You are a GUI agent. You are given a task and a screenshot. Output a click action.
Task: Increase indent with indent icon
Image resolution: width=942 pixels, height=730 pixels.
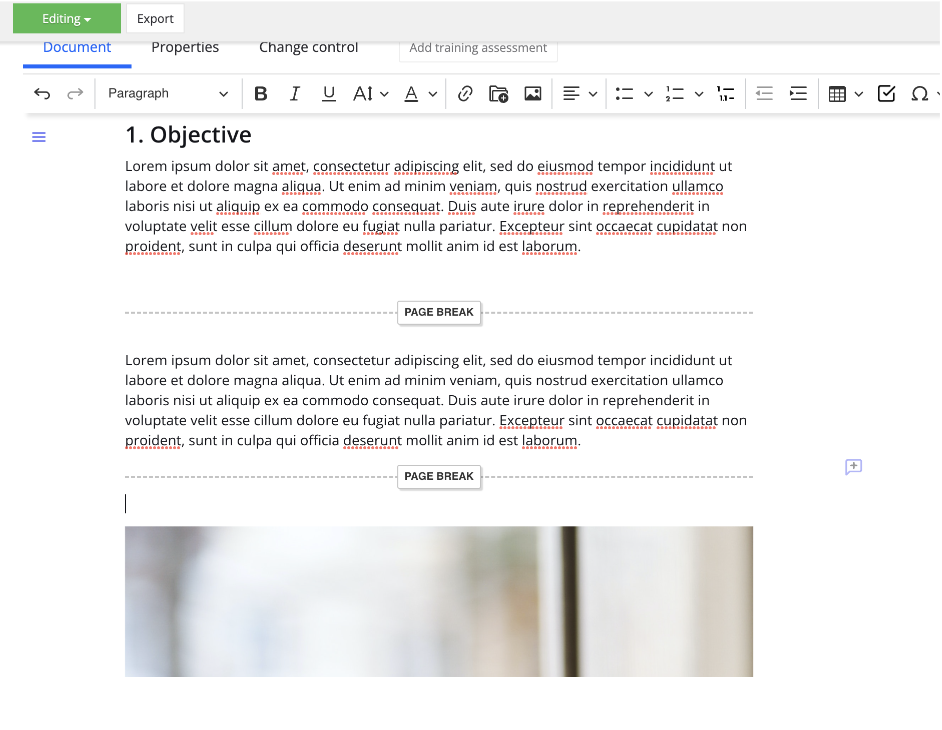798,94
